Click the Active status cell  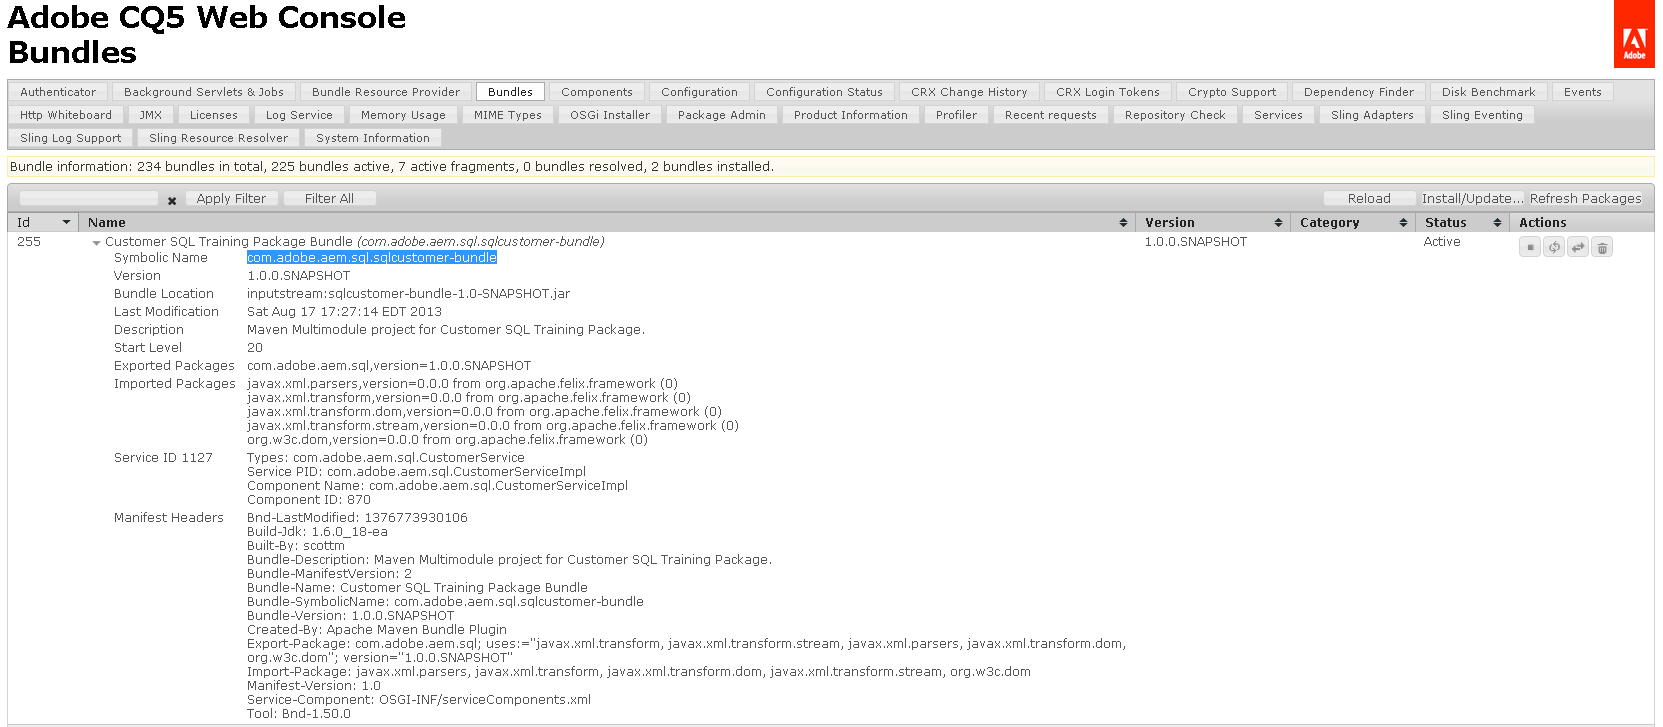point(1442,242)
